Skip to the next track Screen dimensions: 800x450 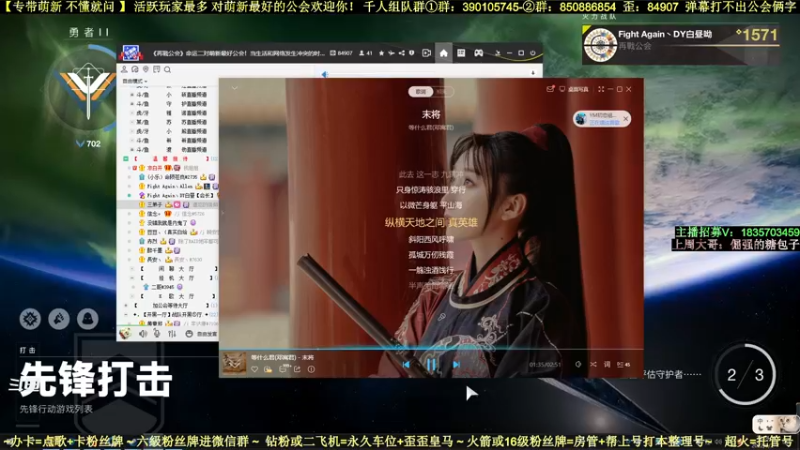(x=457, y=364)
